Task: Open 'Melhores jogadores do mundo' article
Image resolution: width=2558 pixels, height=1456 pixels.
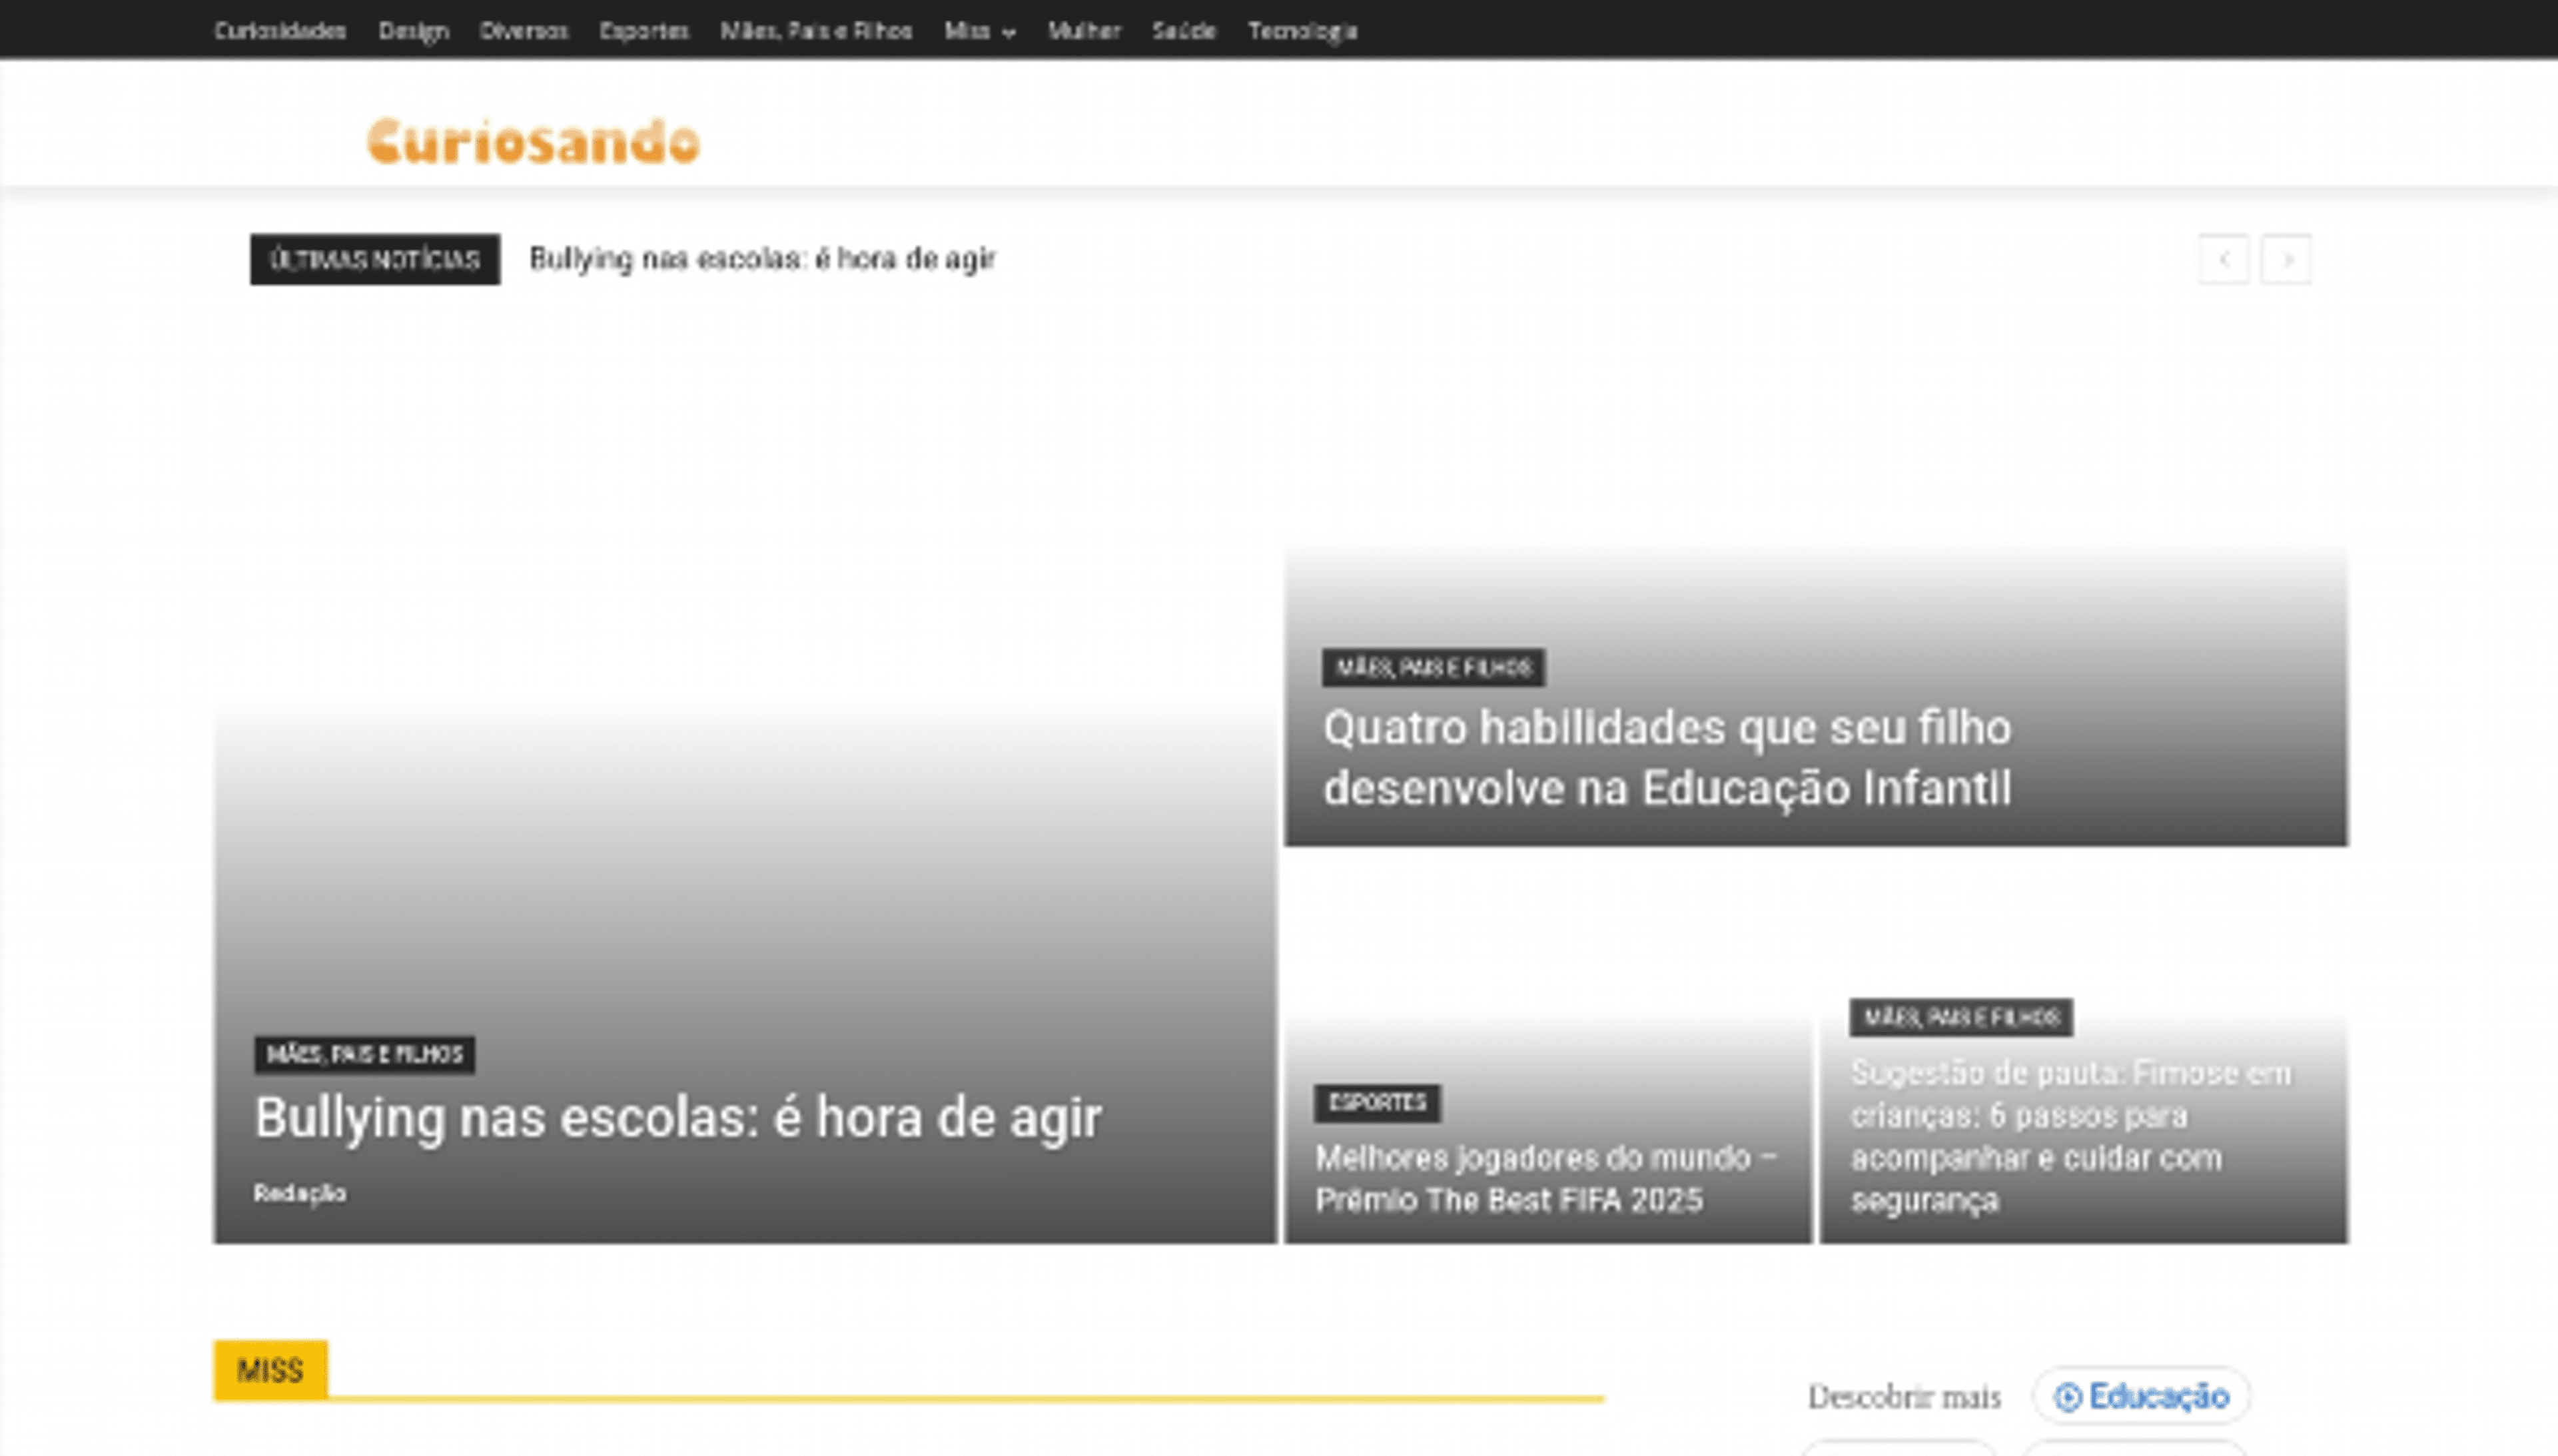Action: pyautogui.click(x=1546, y=1180)
